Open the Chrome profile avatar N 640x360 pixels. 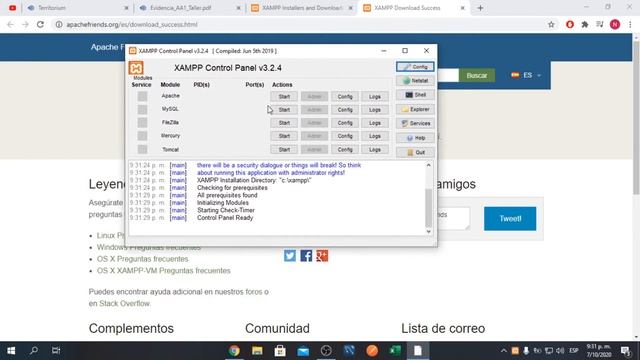coord(615,24)
